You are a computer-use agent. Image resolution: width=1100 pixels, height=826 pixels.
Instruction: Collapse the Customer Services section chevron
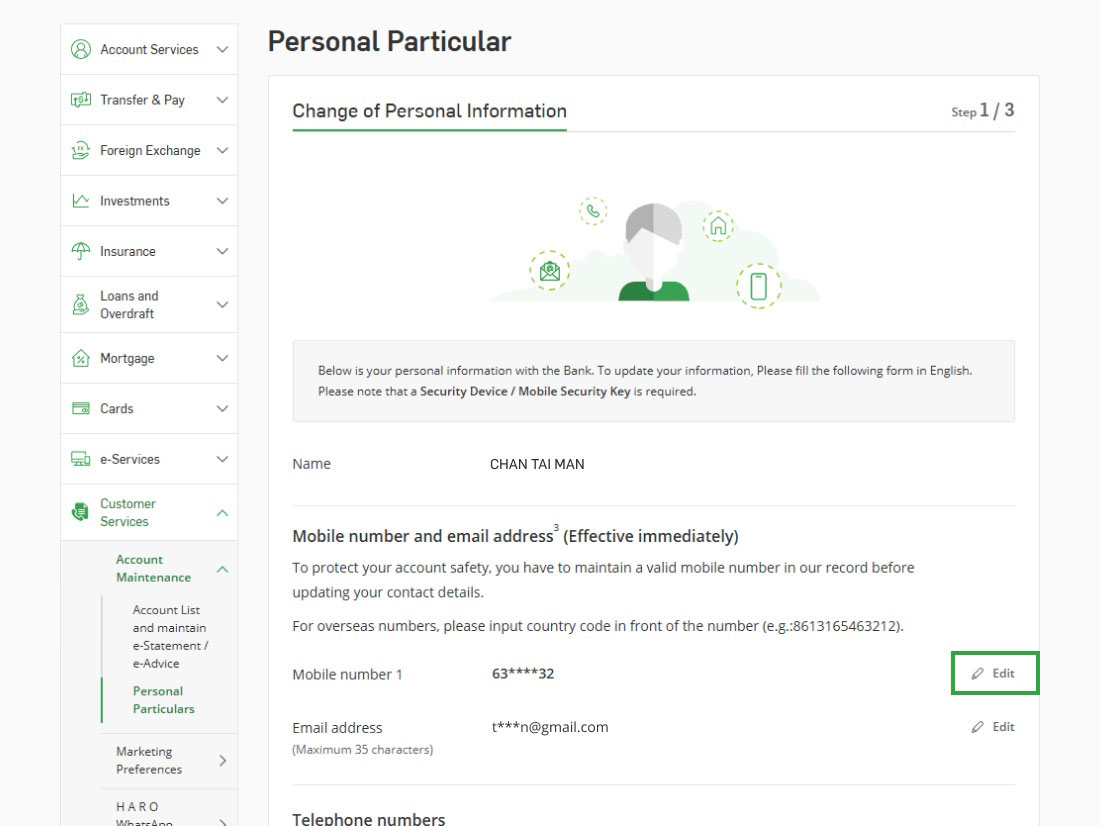tap(222, 513)
